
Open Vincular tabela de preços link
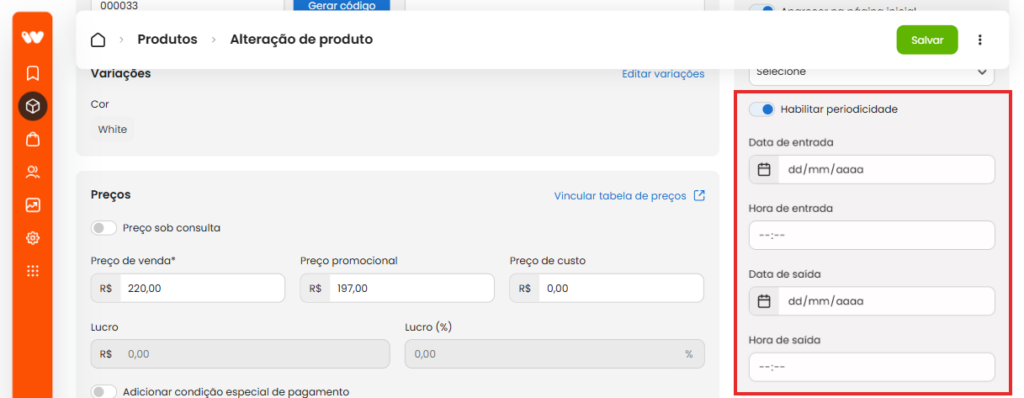(620, 195)
